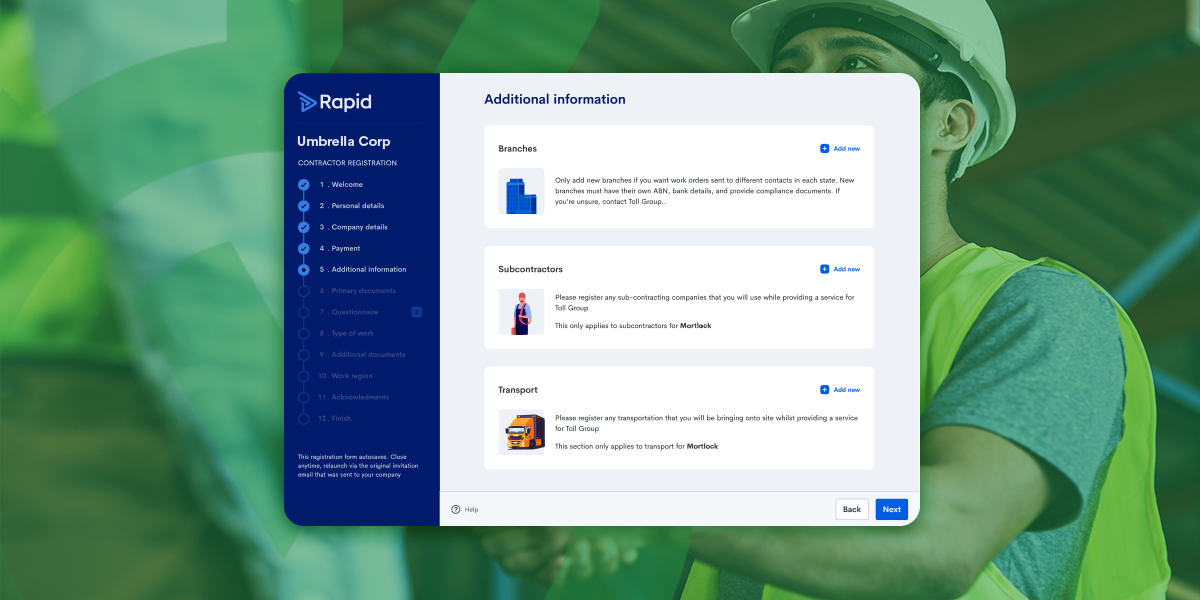Click the checkmark icon on Welcome step
The height and width of the screenshot is (600, 1200).
coord(303,184)
